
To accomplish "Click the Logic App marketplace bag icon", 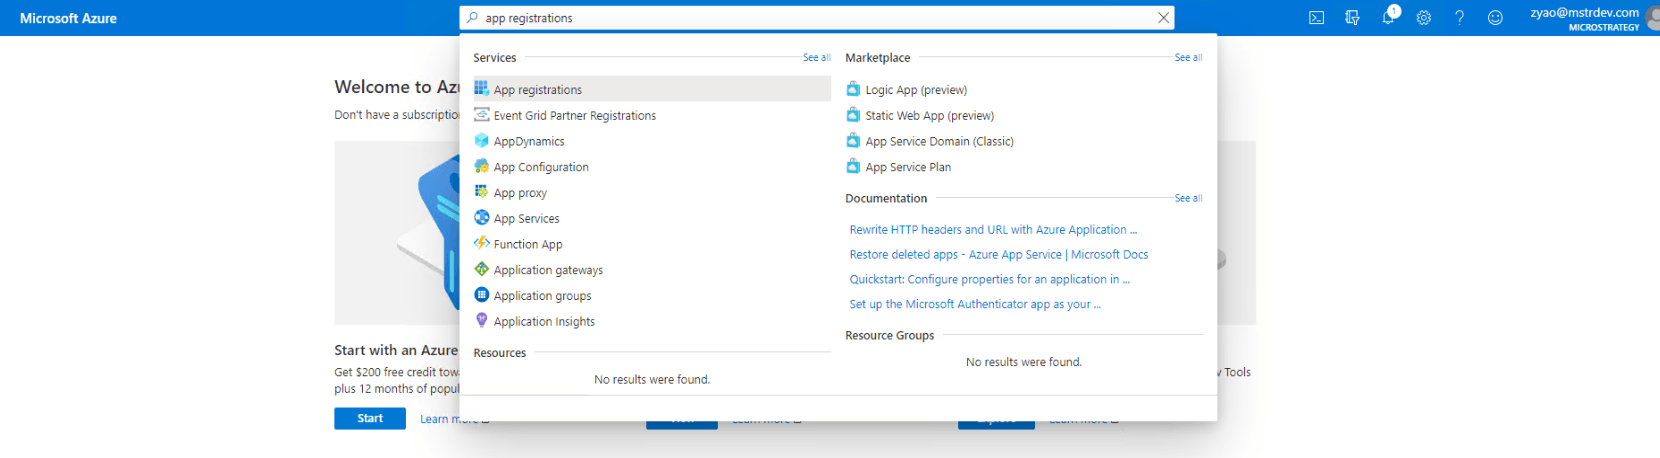I will [x=853, y=89].
